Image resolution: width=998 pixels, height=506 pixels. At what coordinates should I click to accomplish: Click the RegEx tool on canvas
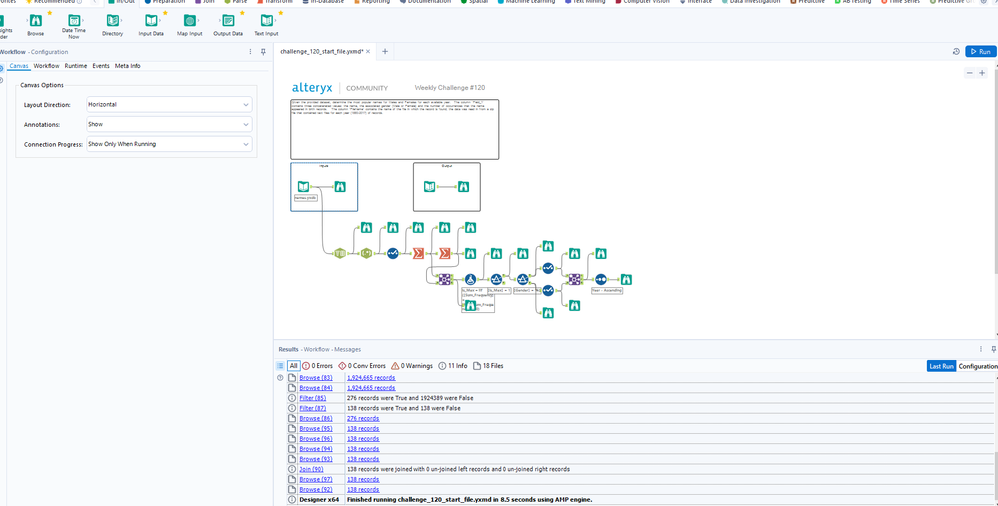366,253
